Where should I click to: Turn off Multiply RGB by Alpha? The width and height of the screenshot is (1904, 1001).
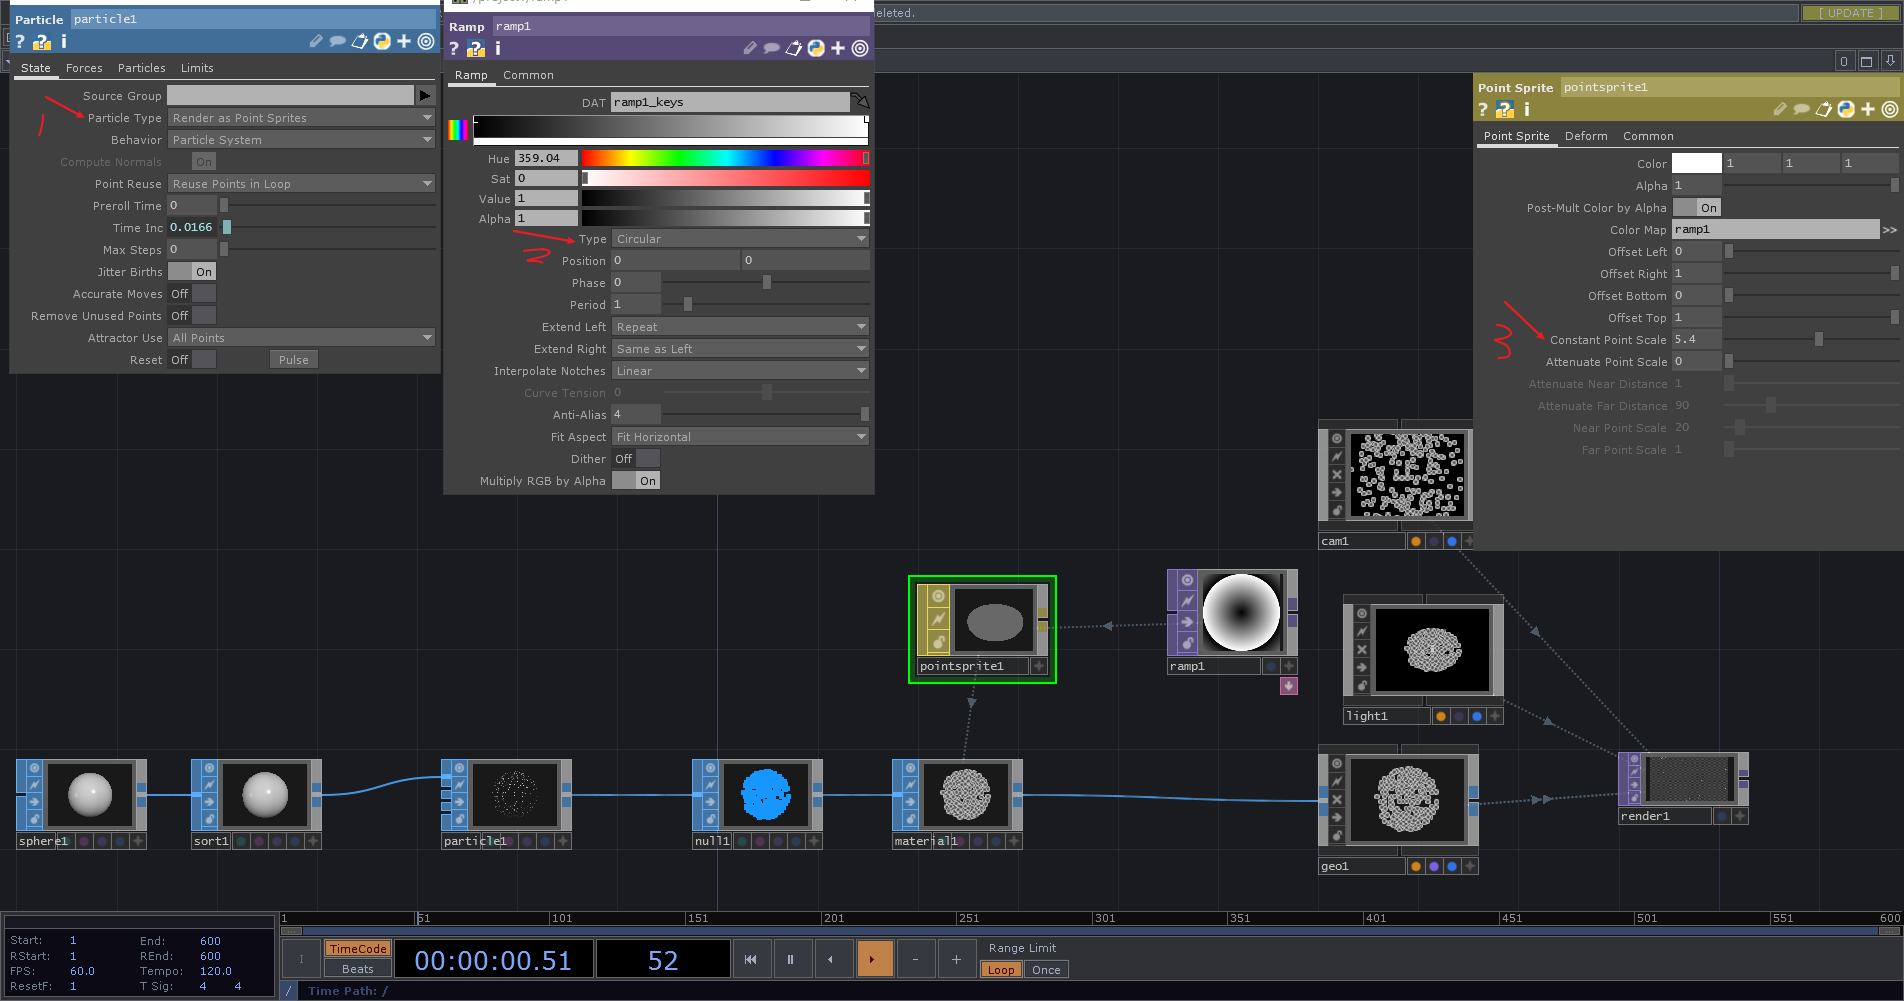(x=635, y=480)
